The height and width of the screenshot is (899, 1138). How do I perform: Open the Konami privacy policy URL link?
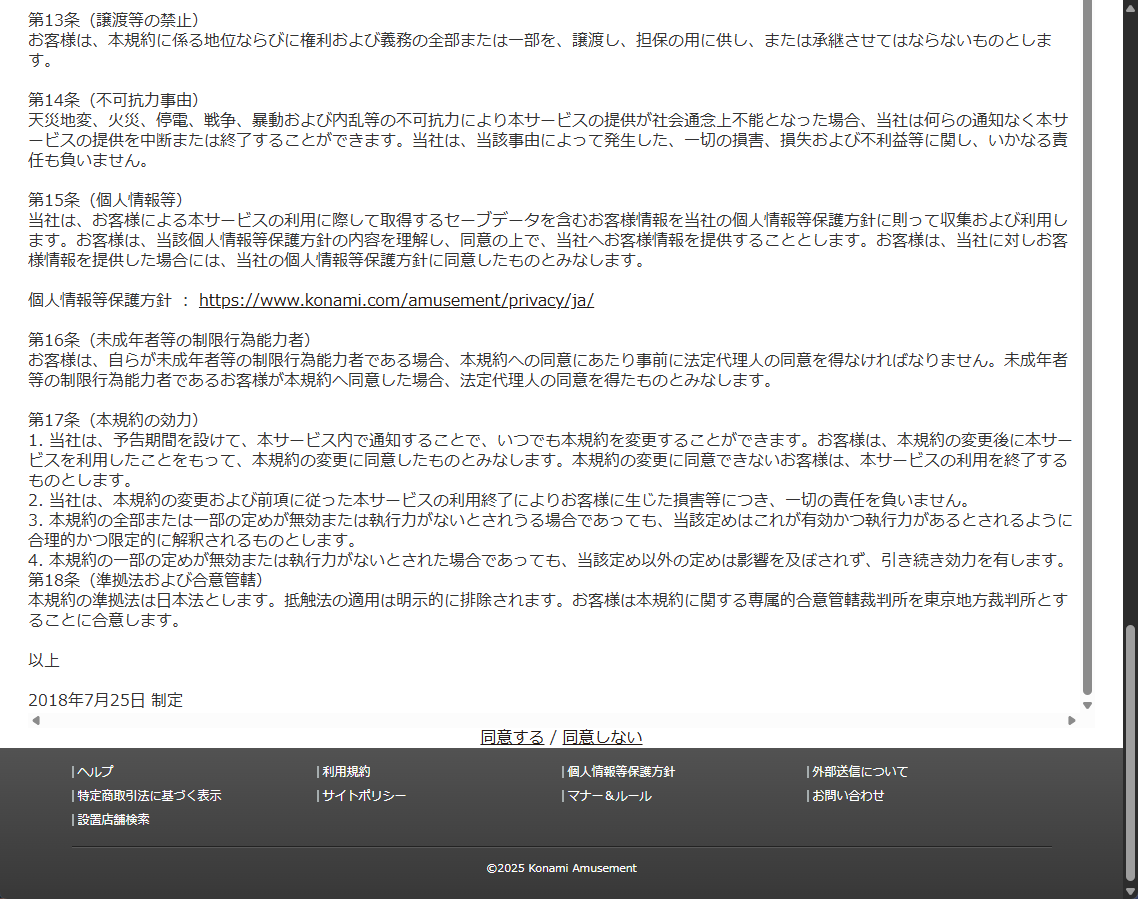click(x=396, y=300)
